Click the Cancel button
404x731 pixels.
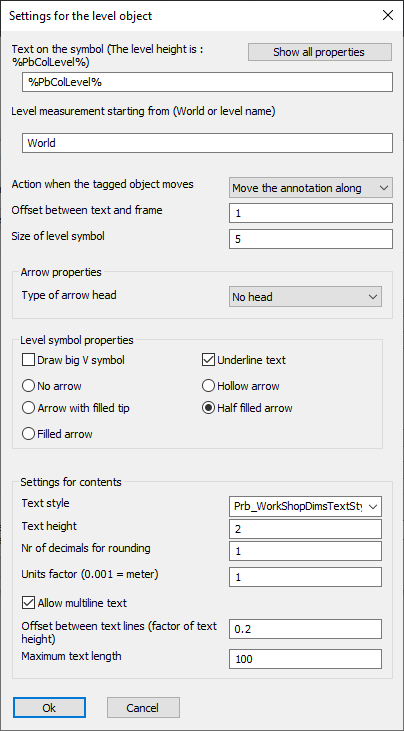(x=143, y=708)
